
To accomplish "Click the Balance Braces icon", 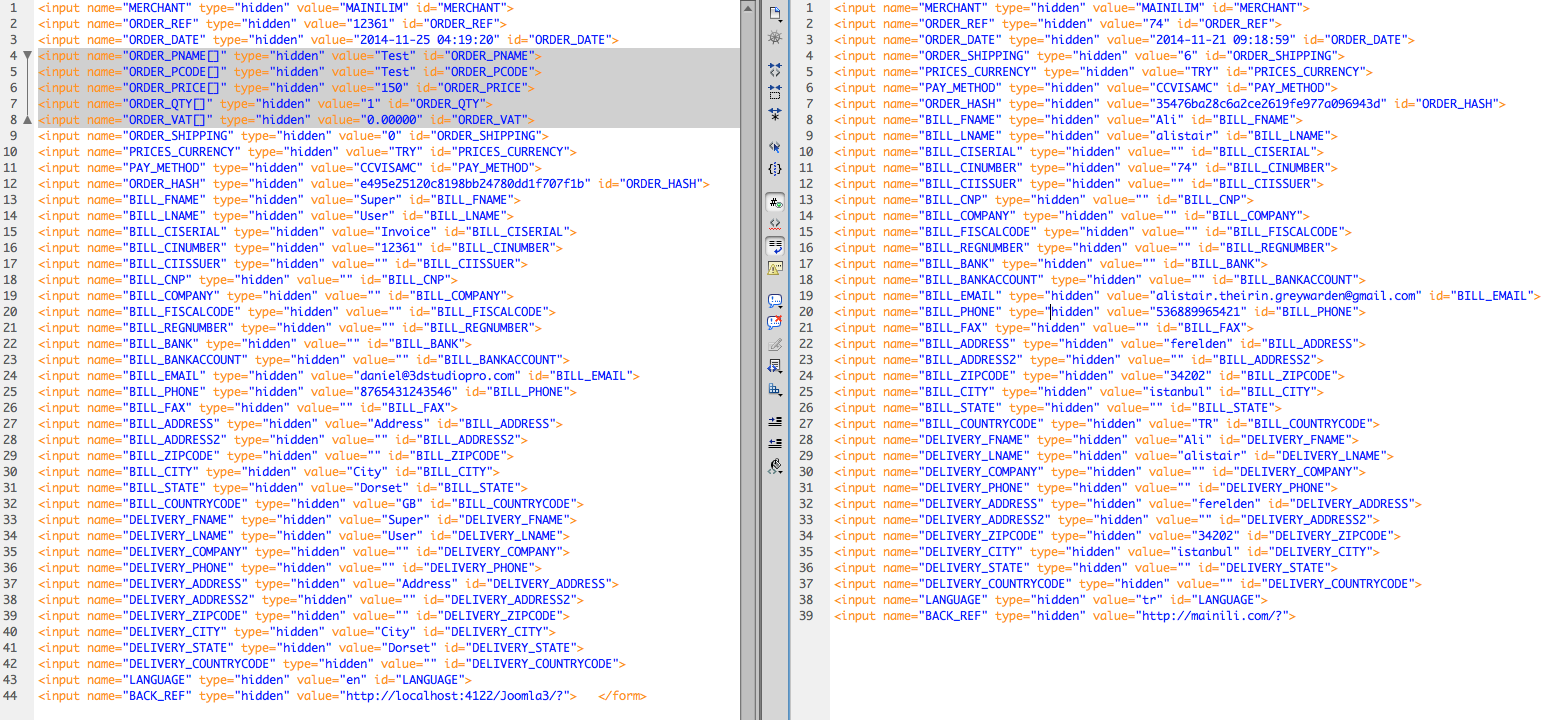I will point(775,169).
